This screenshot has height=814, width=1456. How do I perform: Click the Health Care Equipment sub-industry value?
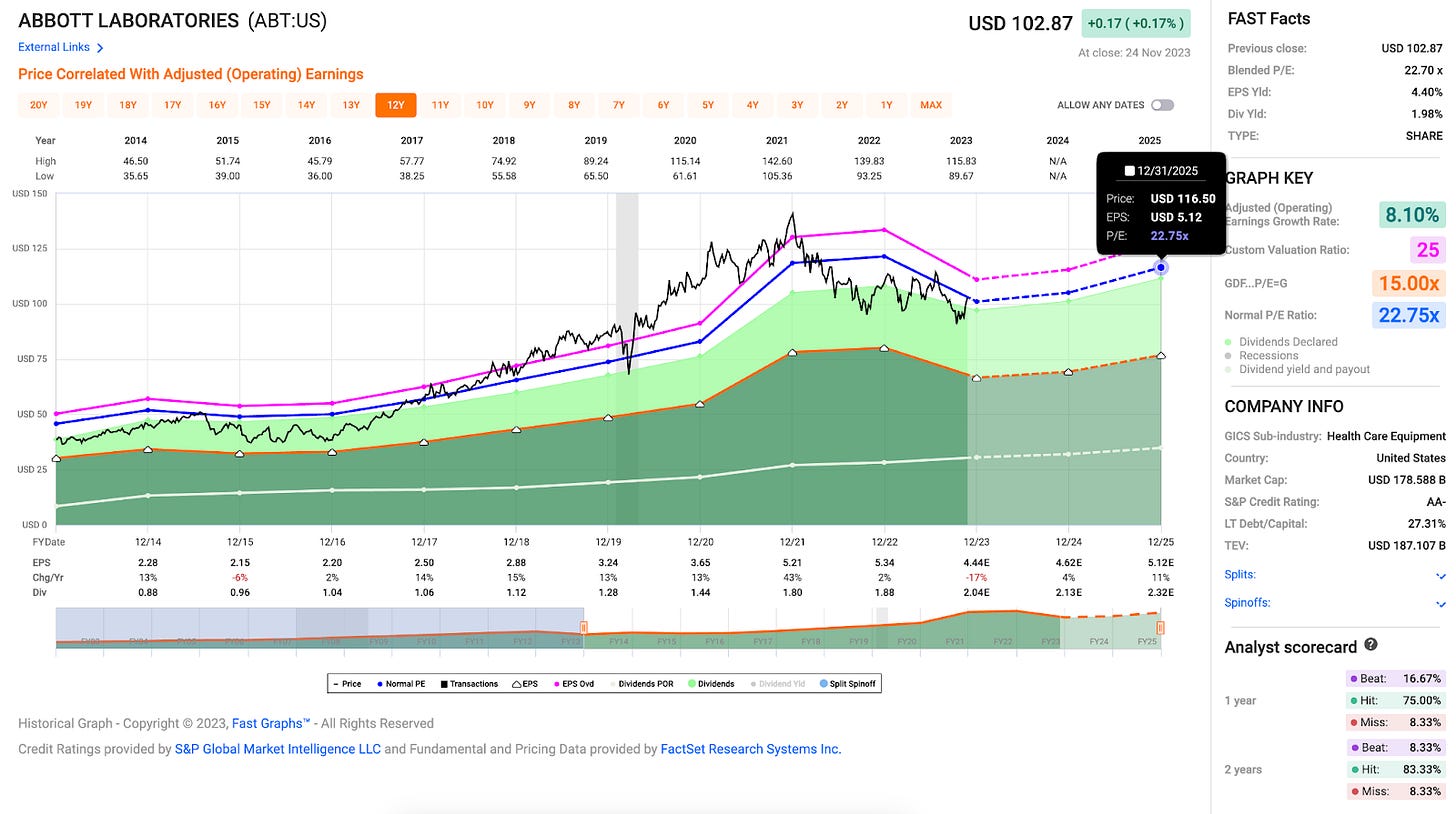pos(1386,436)
